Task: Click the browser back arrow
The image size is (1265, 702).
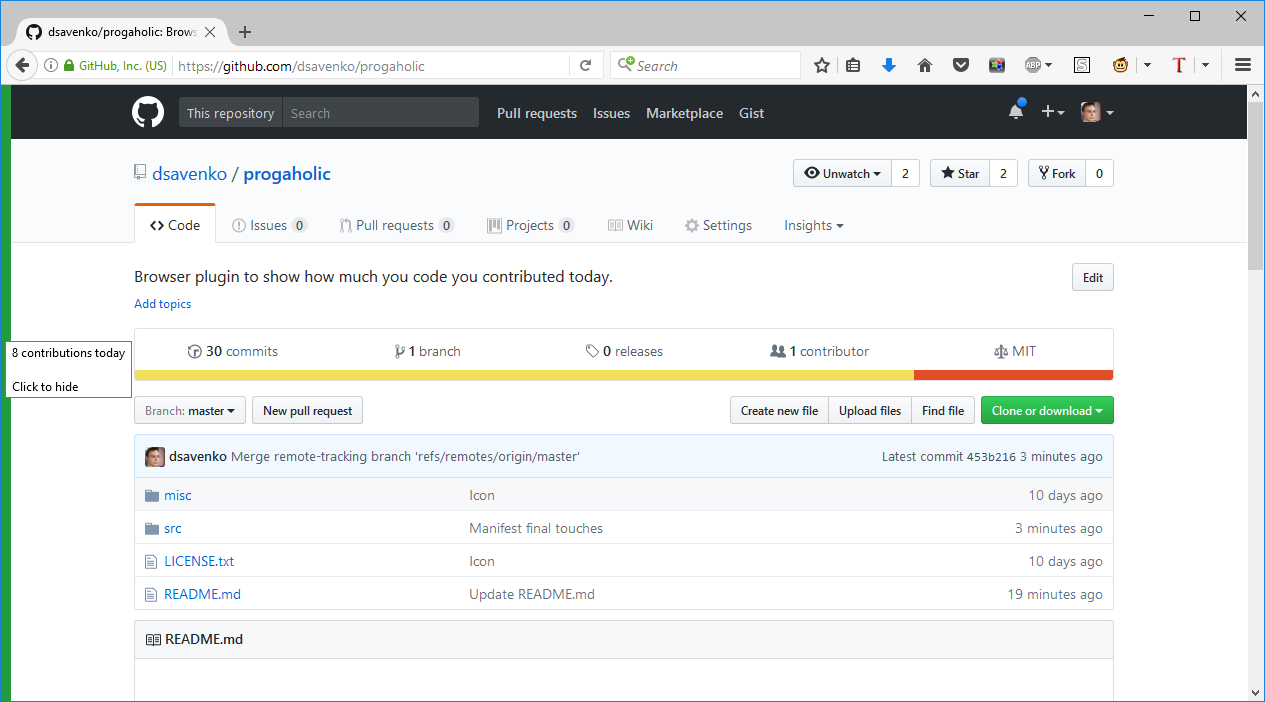Action: click(22, 65)
